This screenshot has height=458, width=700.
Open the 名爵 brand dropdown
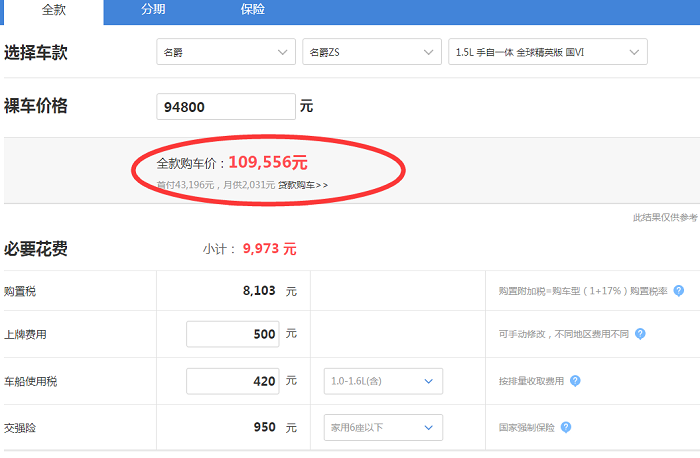pos(226,52)
